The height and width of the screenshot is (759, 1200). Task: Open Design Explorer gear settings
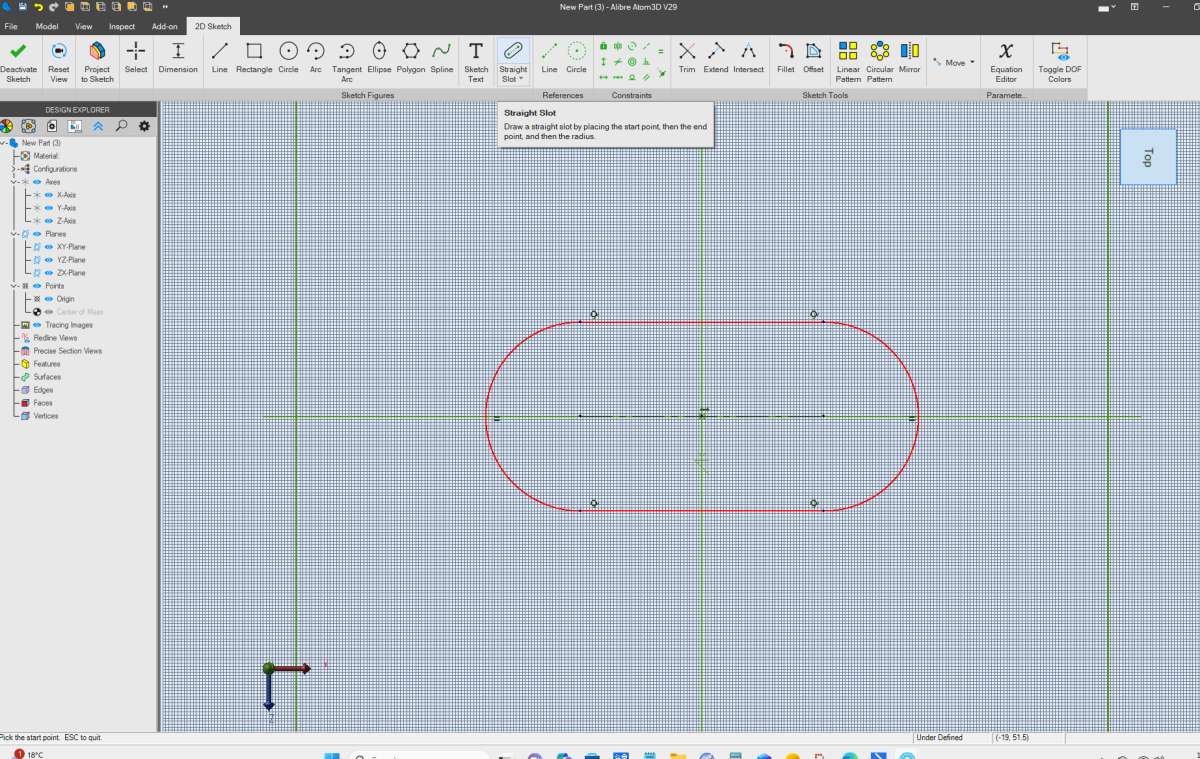coord(144,126)
